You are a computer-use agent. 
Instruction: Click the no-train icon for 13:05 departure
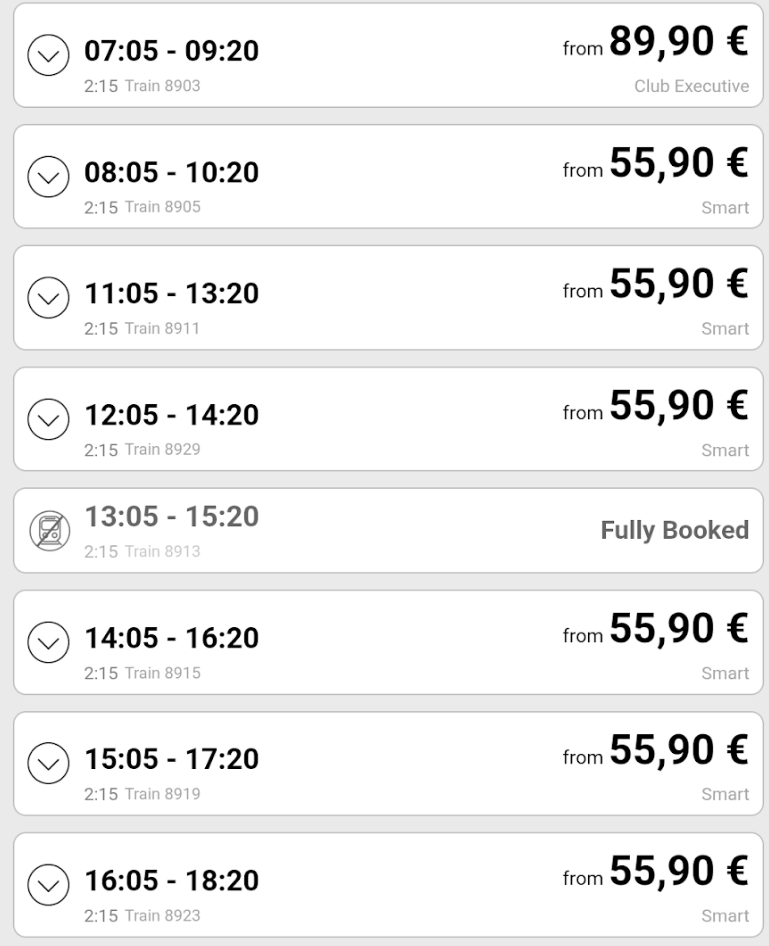point(48,530)
